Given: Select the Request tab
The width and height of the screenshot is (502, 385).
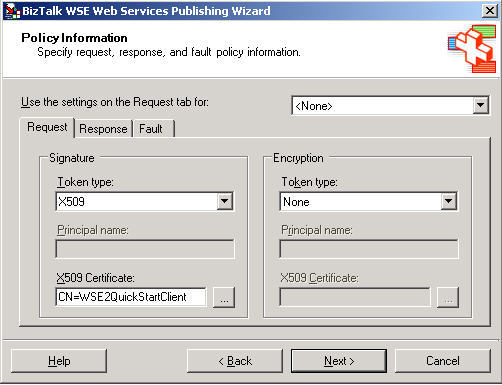Looking at the screenshot, I should coord(47,127).
